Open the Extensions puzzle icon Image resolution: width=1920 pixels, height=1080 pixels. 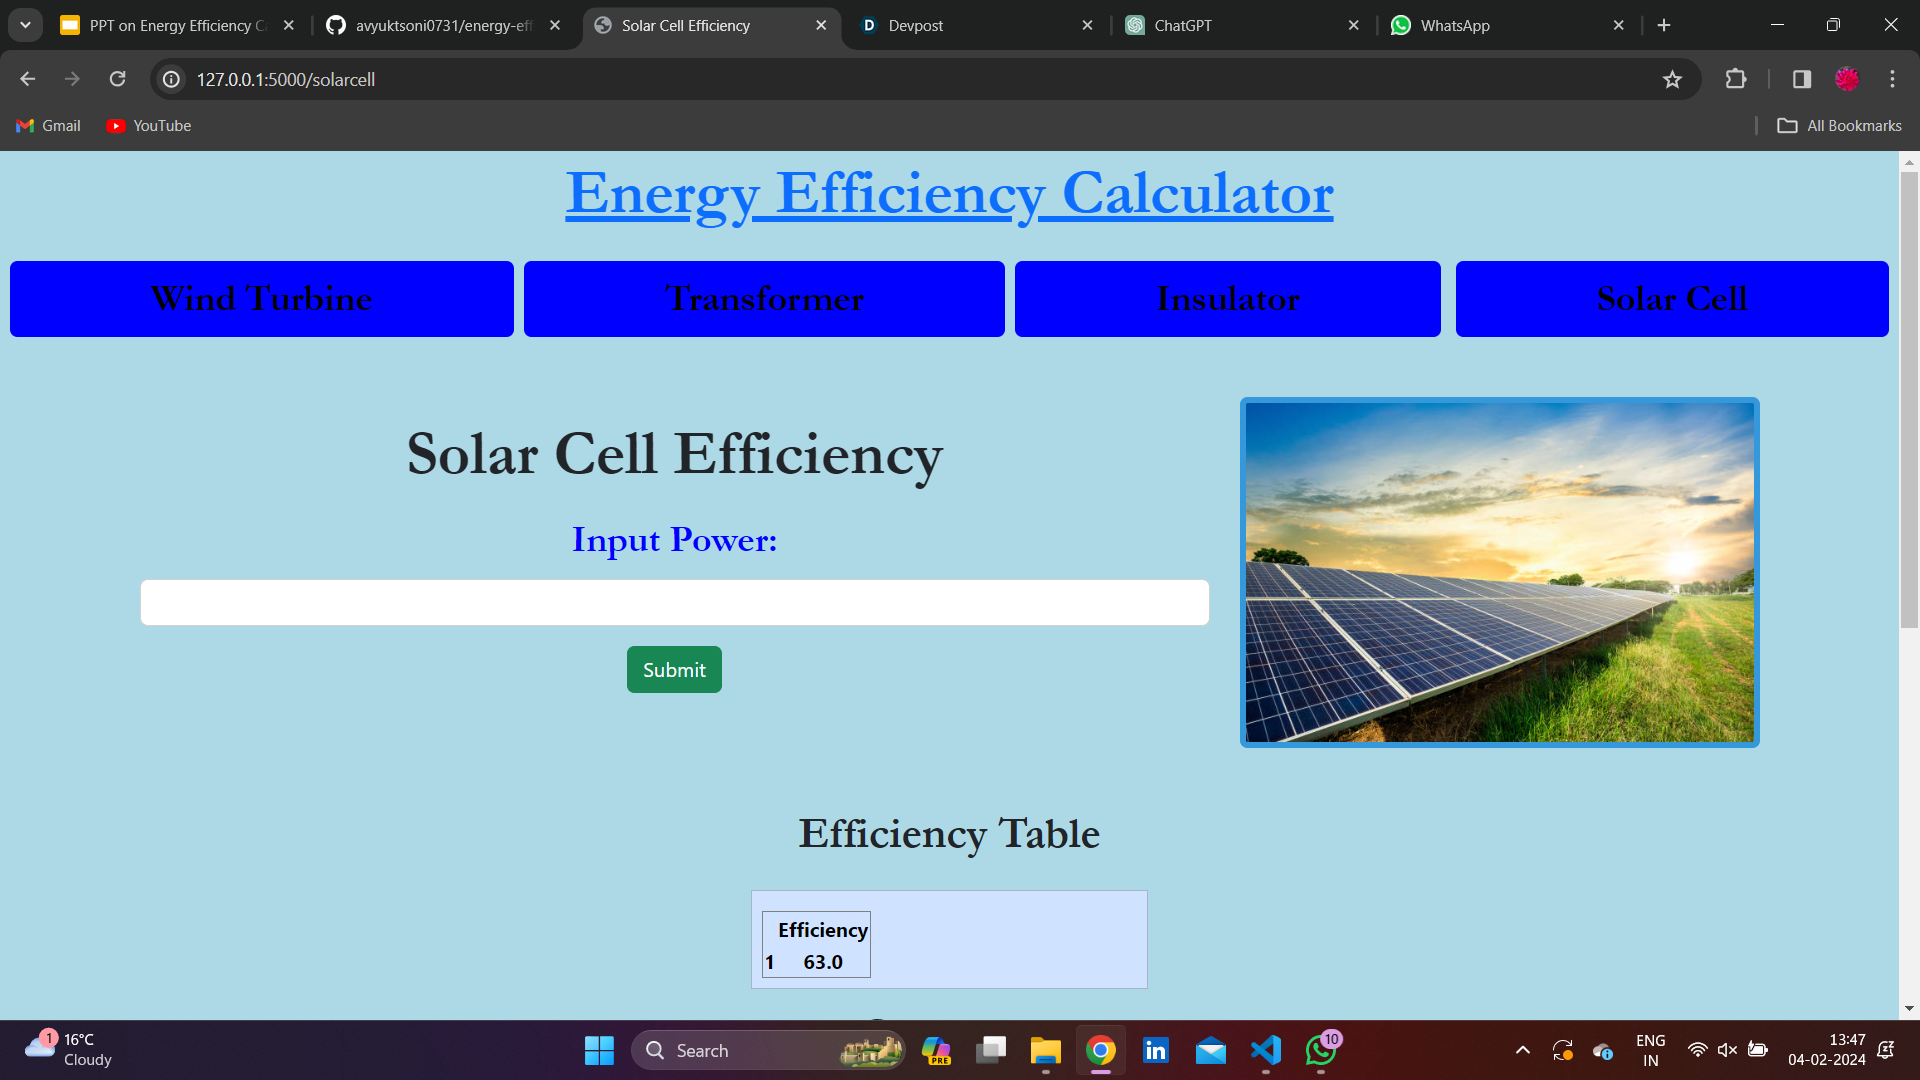coord(1736,79)
